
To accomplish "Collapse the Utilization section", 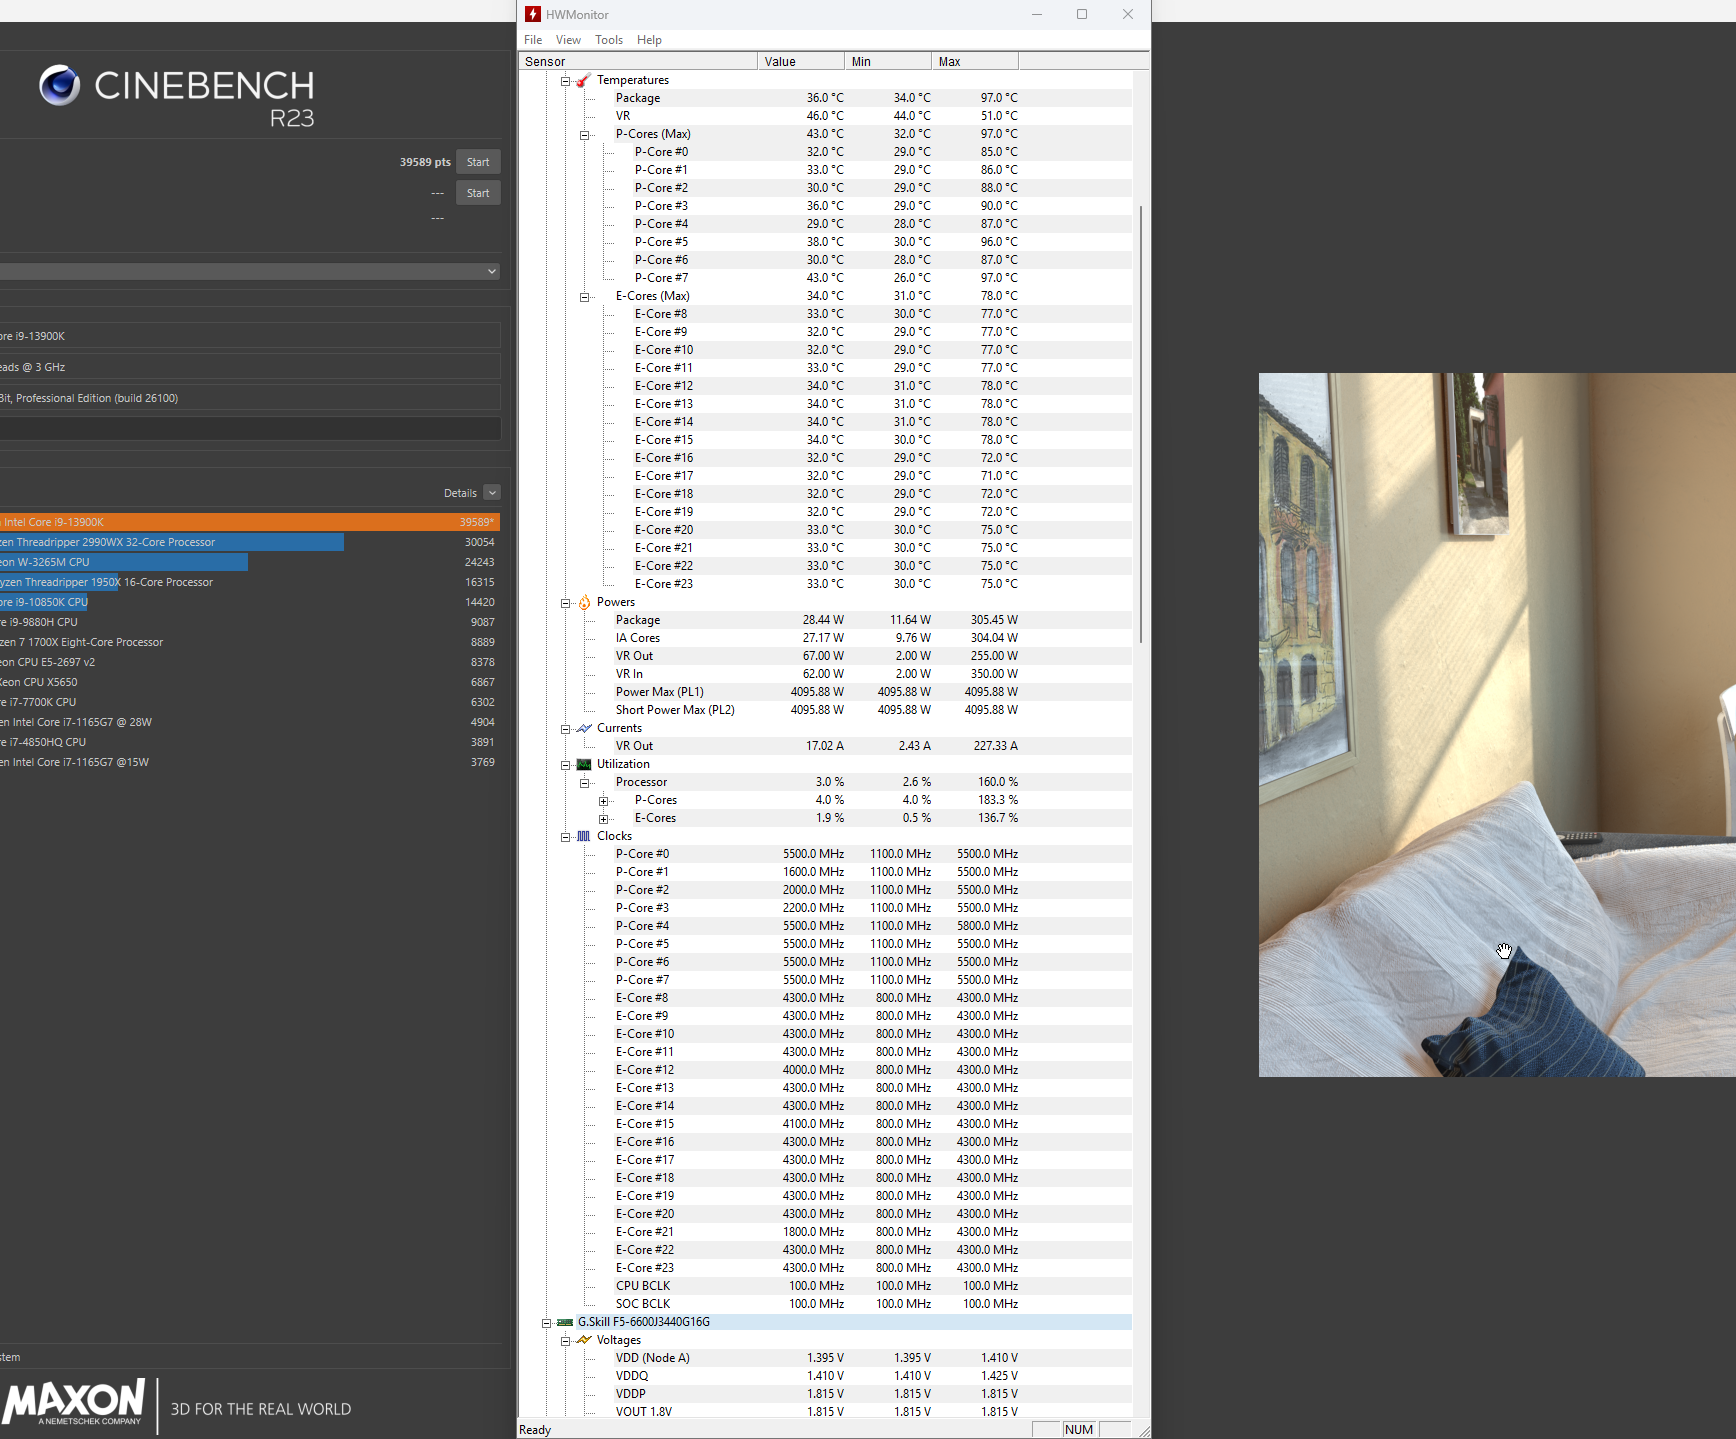I will pyautogui.click(x=565, y=765).
